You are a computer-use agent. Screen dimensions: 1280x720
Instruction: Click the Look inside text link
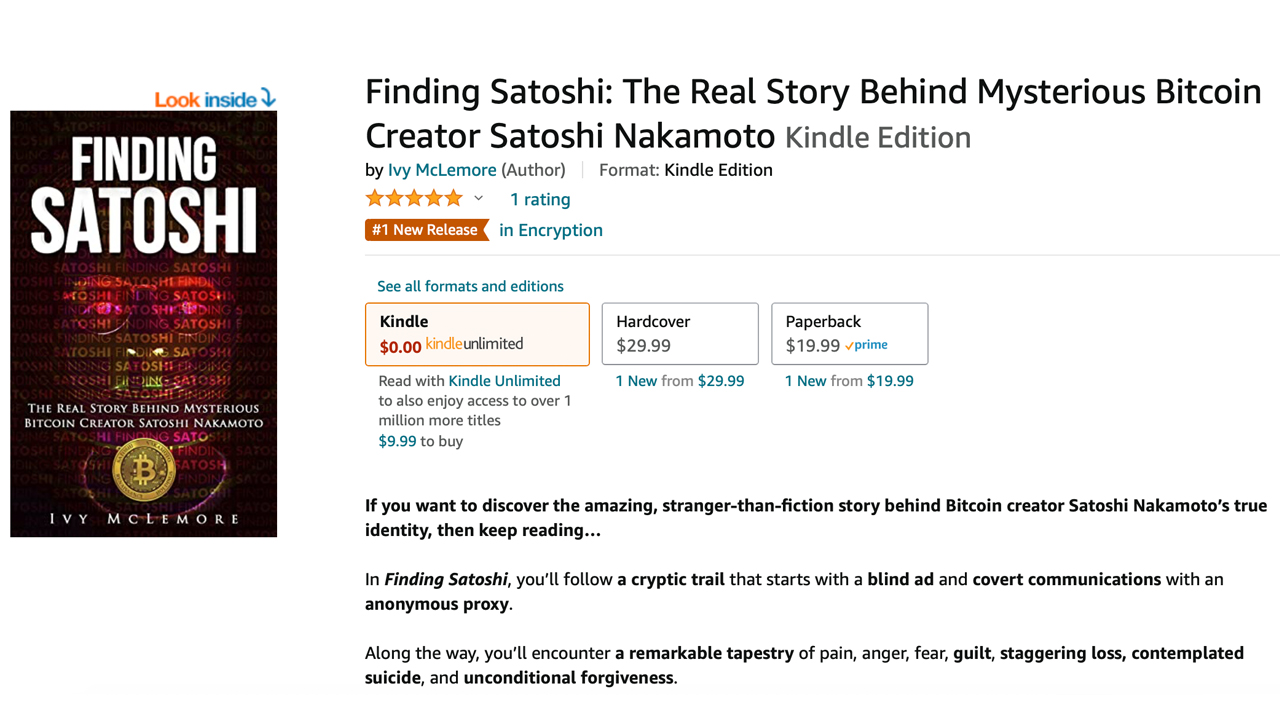pyautogui.click(x=203, y=99)
